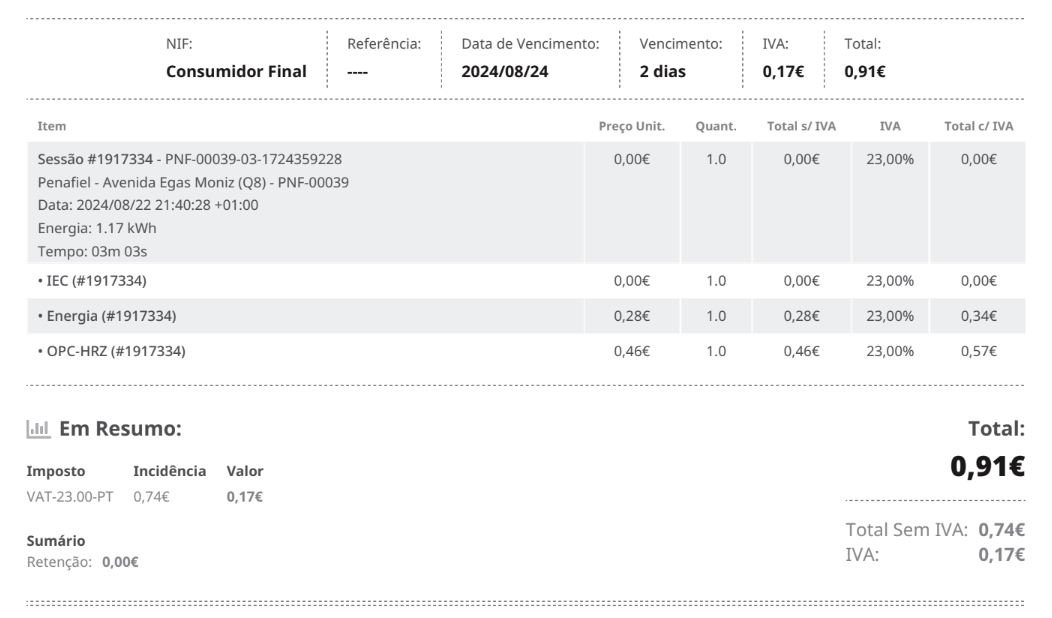
Task: Click the Item column header
Action: pyautogui.click(x=51, y=126)
